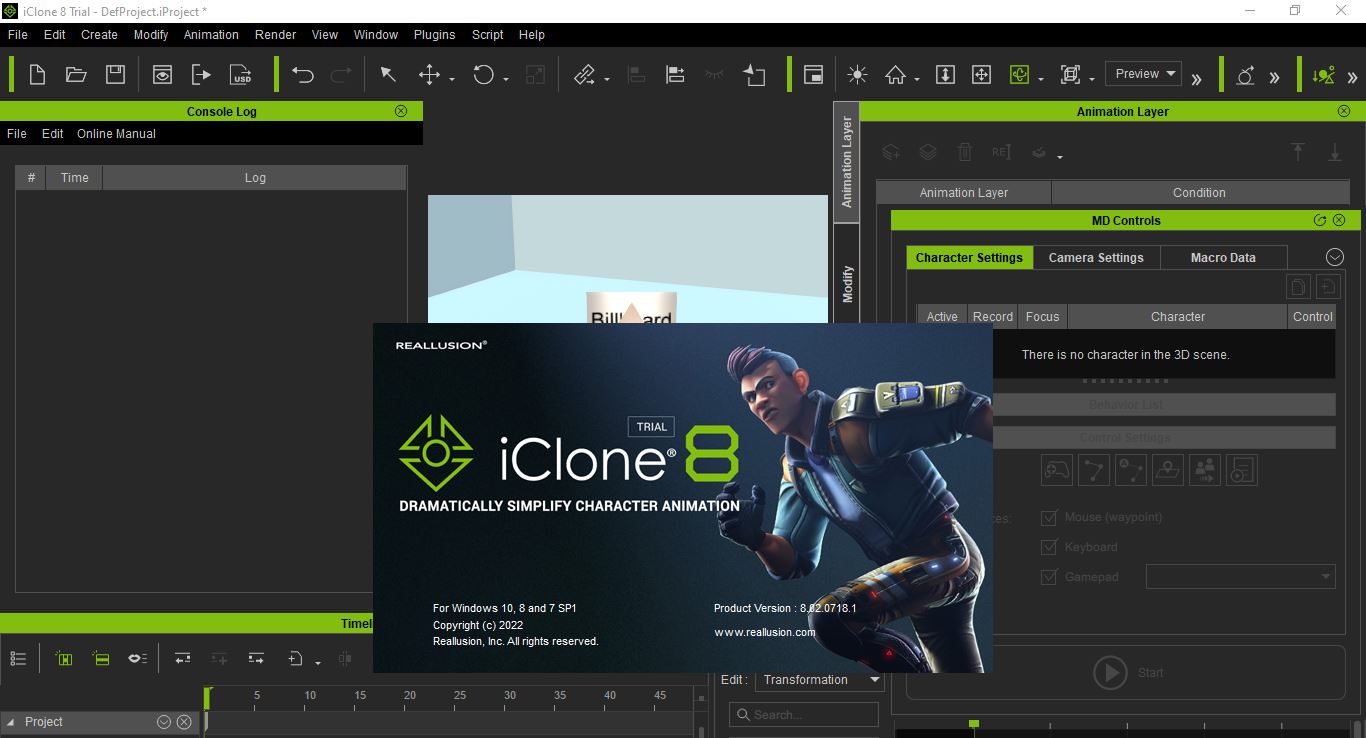Click the align tool icon in toolbar
This screenshot has height=738, width=1366.
click(675, 75)
